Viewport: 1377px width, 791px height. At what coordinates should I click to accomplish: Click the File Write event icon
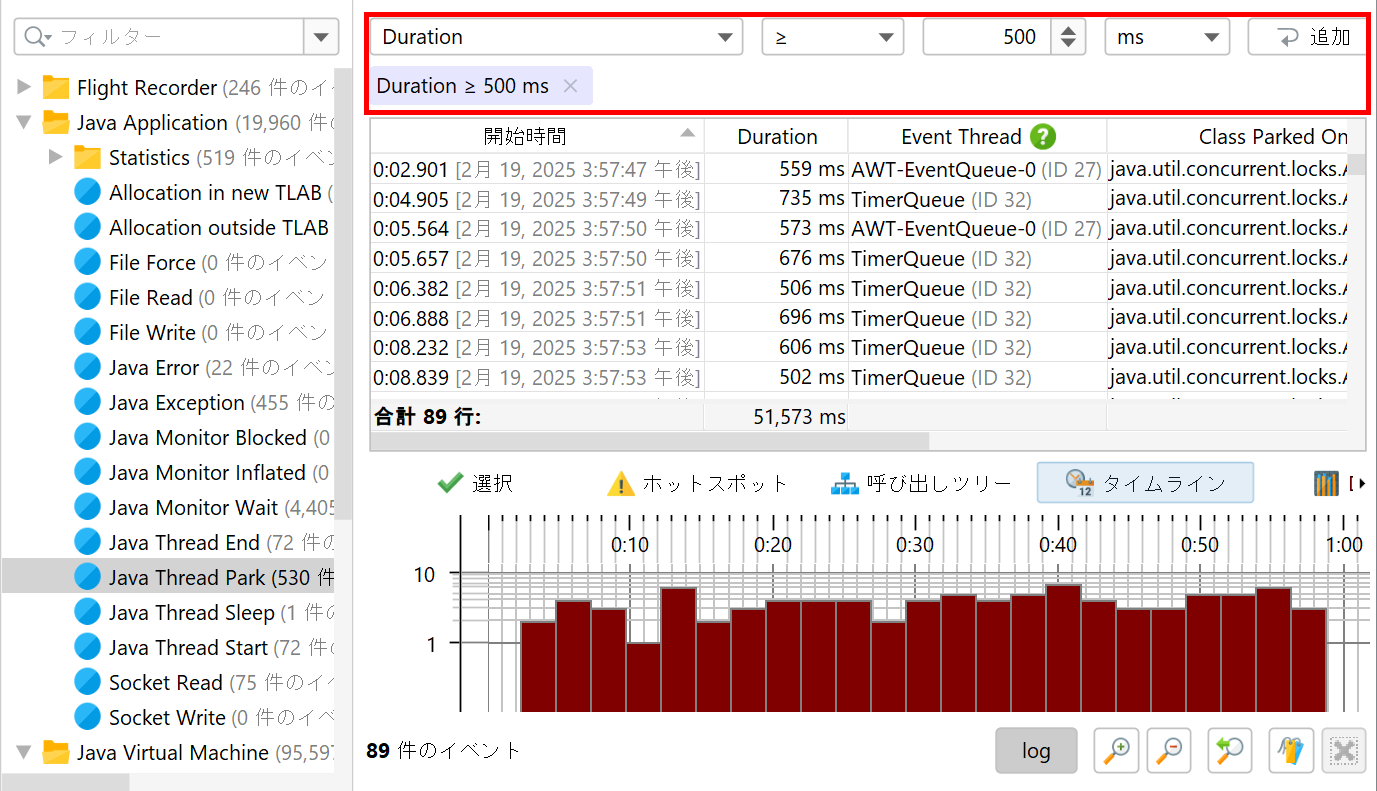point(88,333)
